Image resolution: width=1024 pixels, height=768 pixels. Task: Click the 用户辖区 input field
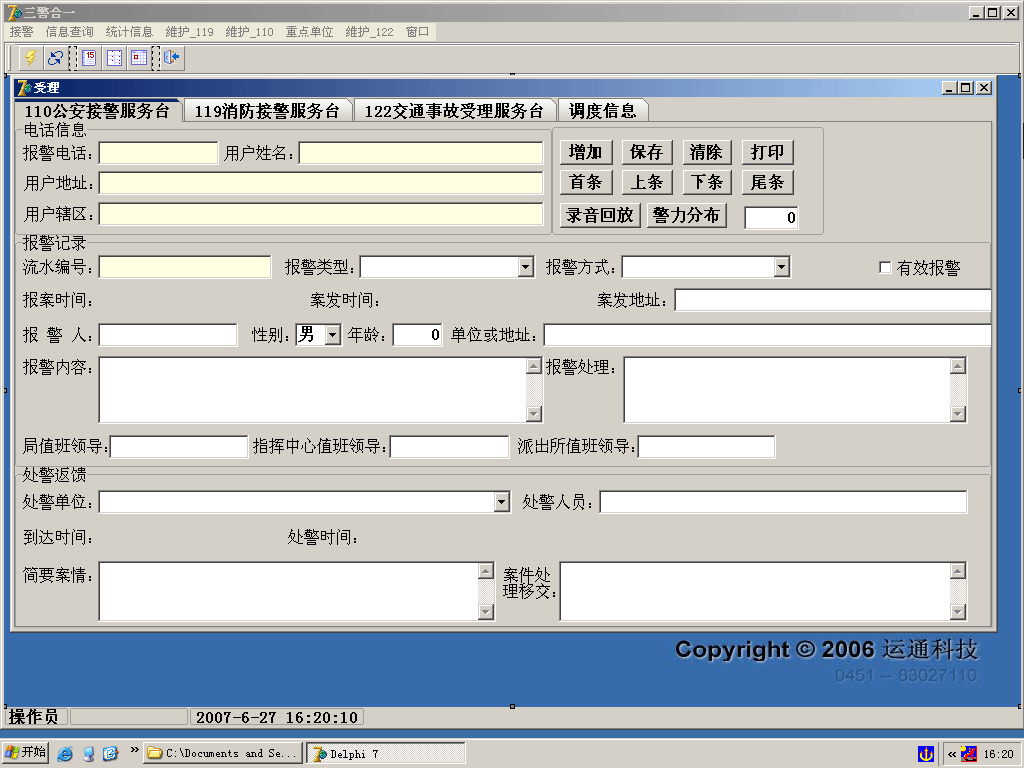pos(321,214)
